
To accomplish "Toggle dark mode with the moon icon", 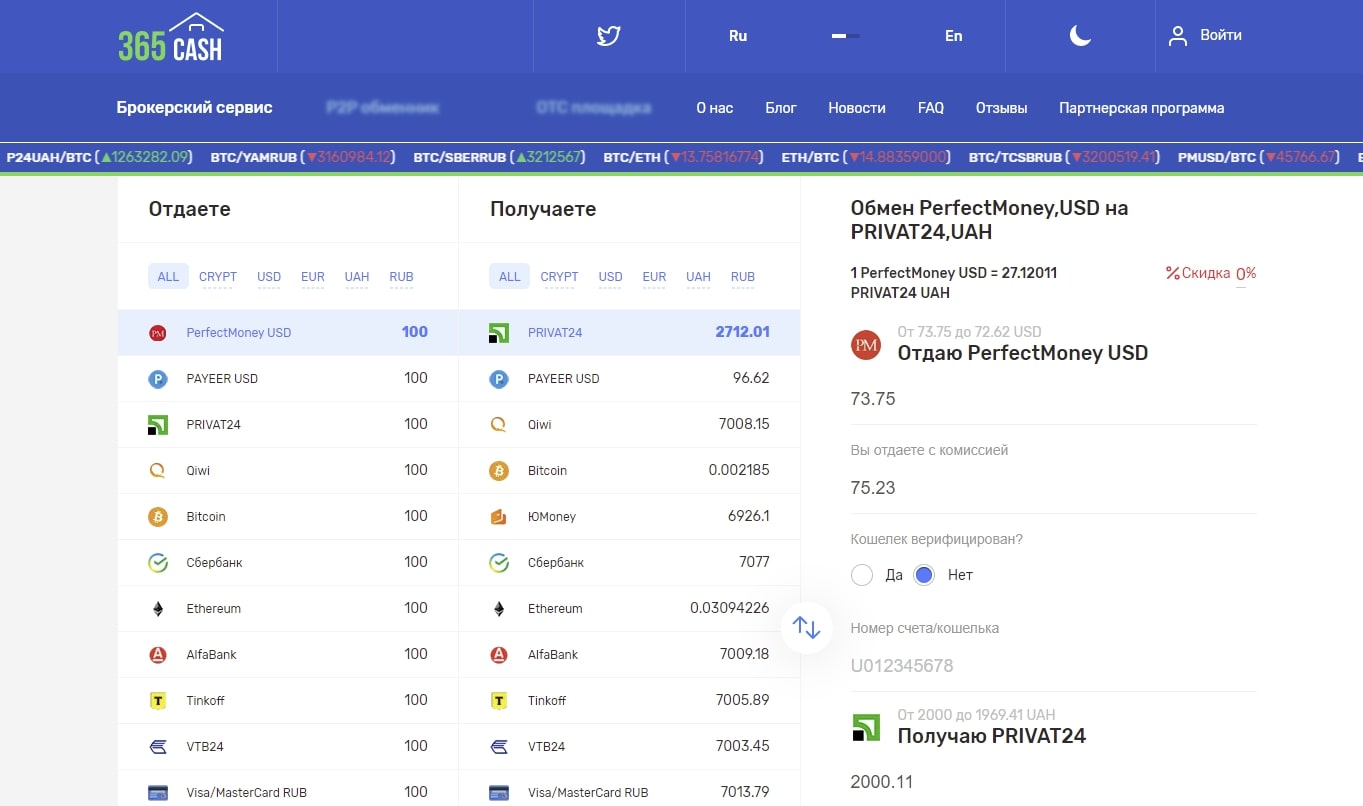I will [1080, 36].
